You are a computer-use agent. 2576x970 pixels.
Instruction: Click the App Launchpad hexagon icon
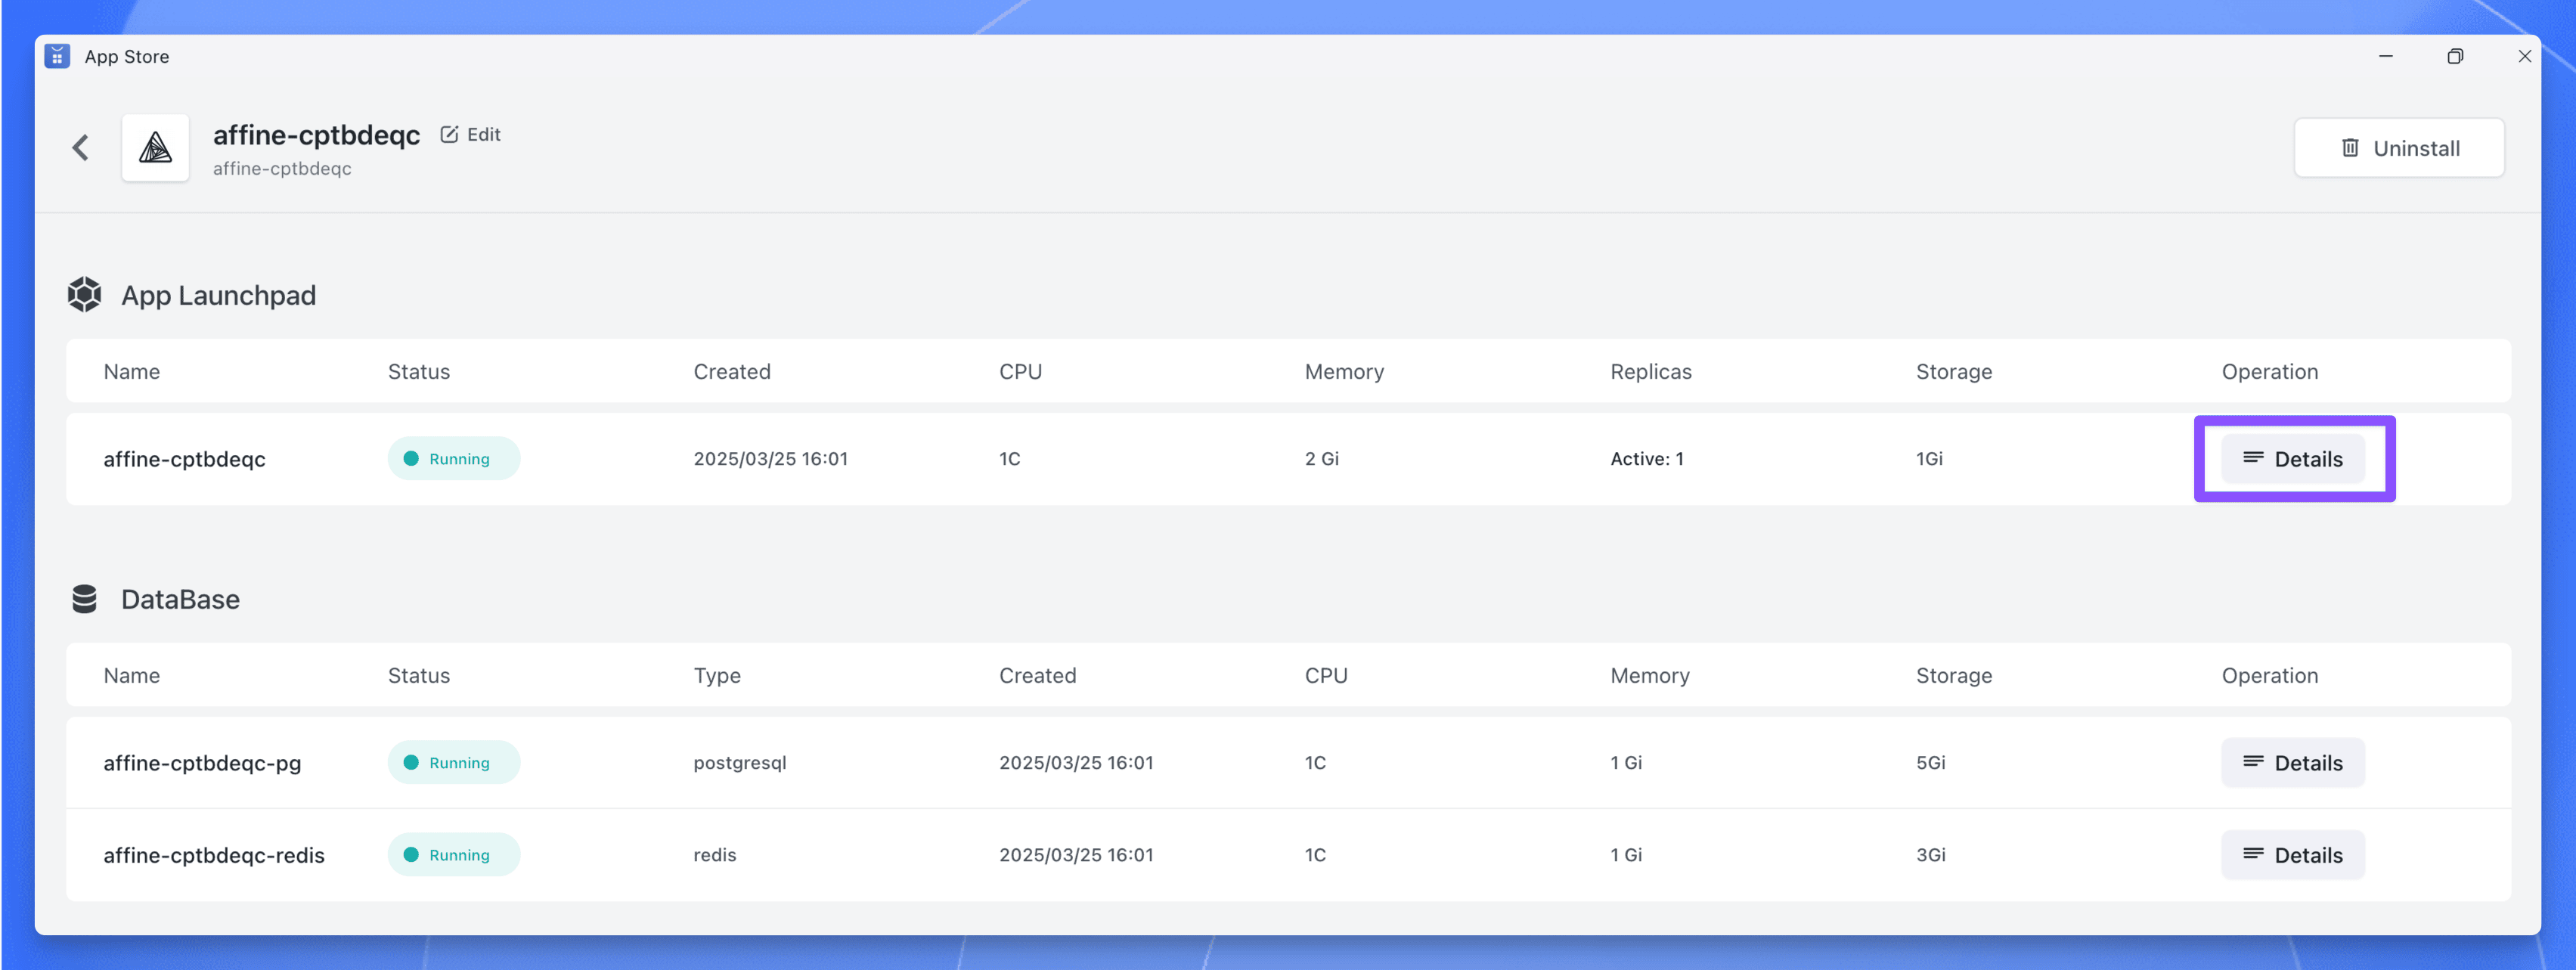(x=84, y=294)
